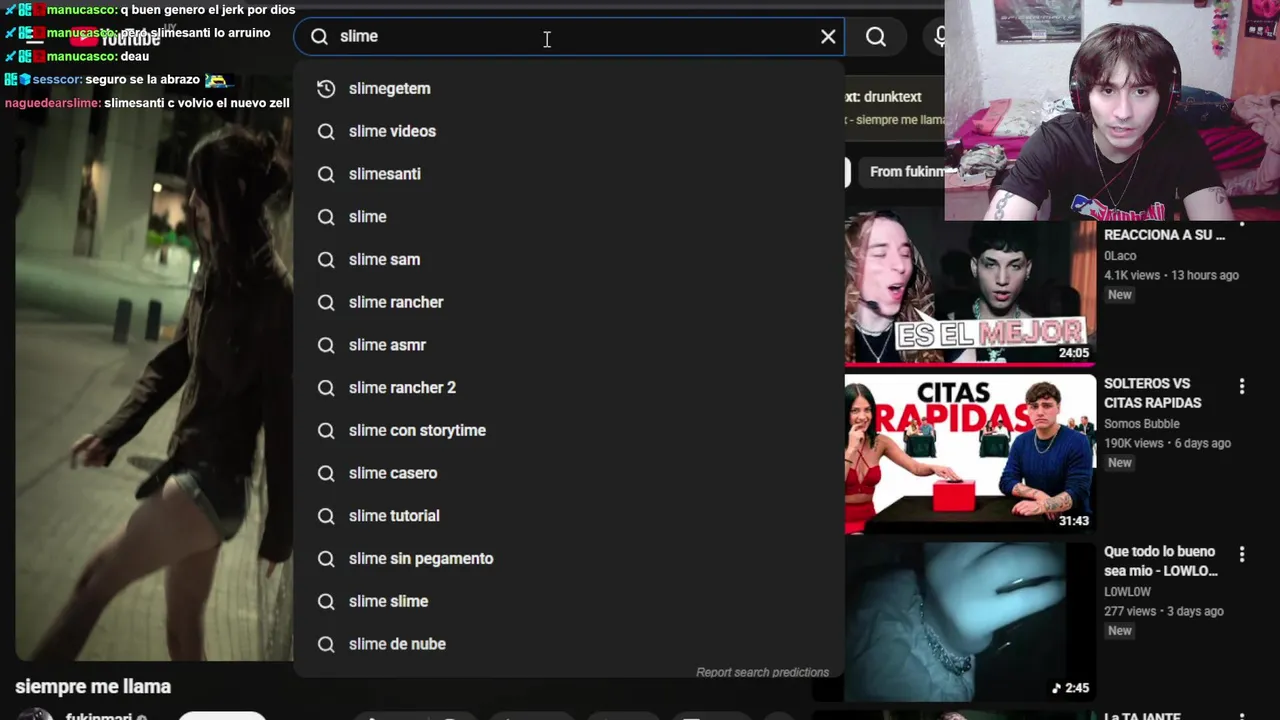This screenshot has height=720, width=1280.
Task: Open the 'SOLTEROS VS CITAS RAPIDAS' video title
Action: click(x=1153, y=393)
